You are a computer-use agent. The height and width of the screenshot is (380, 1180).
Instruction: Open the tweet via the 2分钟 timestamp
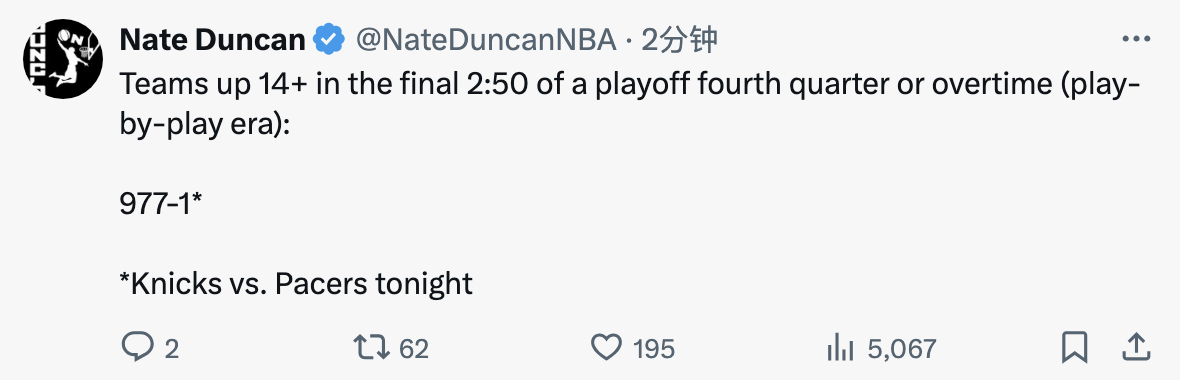pyautogui.click(x=678, y=39)
